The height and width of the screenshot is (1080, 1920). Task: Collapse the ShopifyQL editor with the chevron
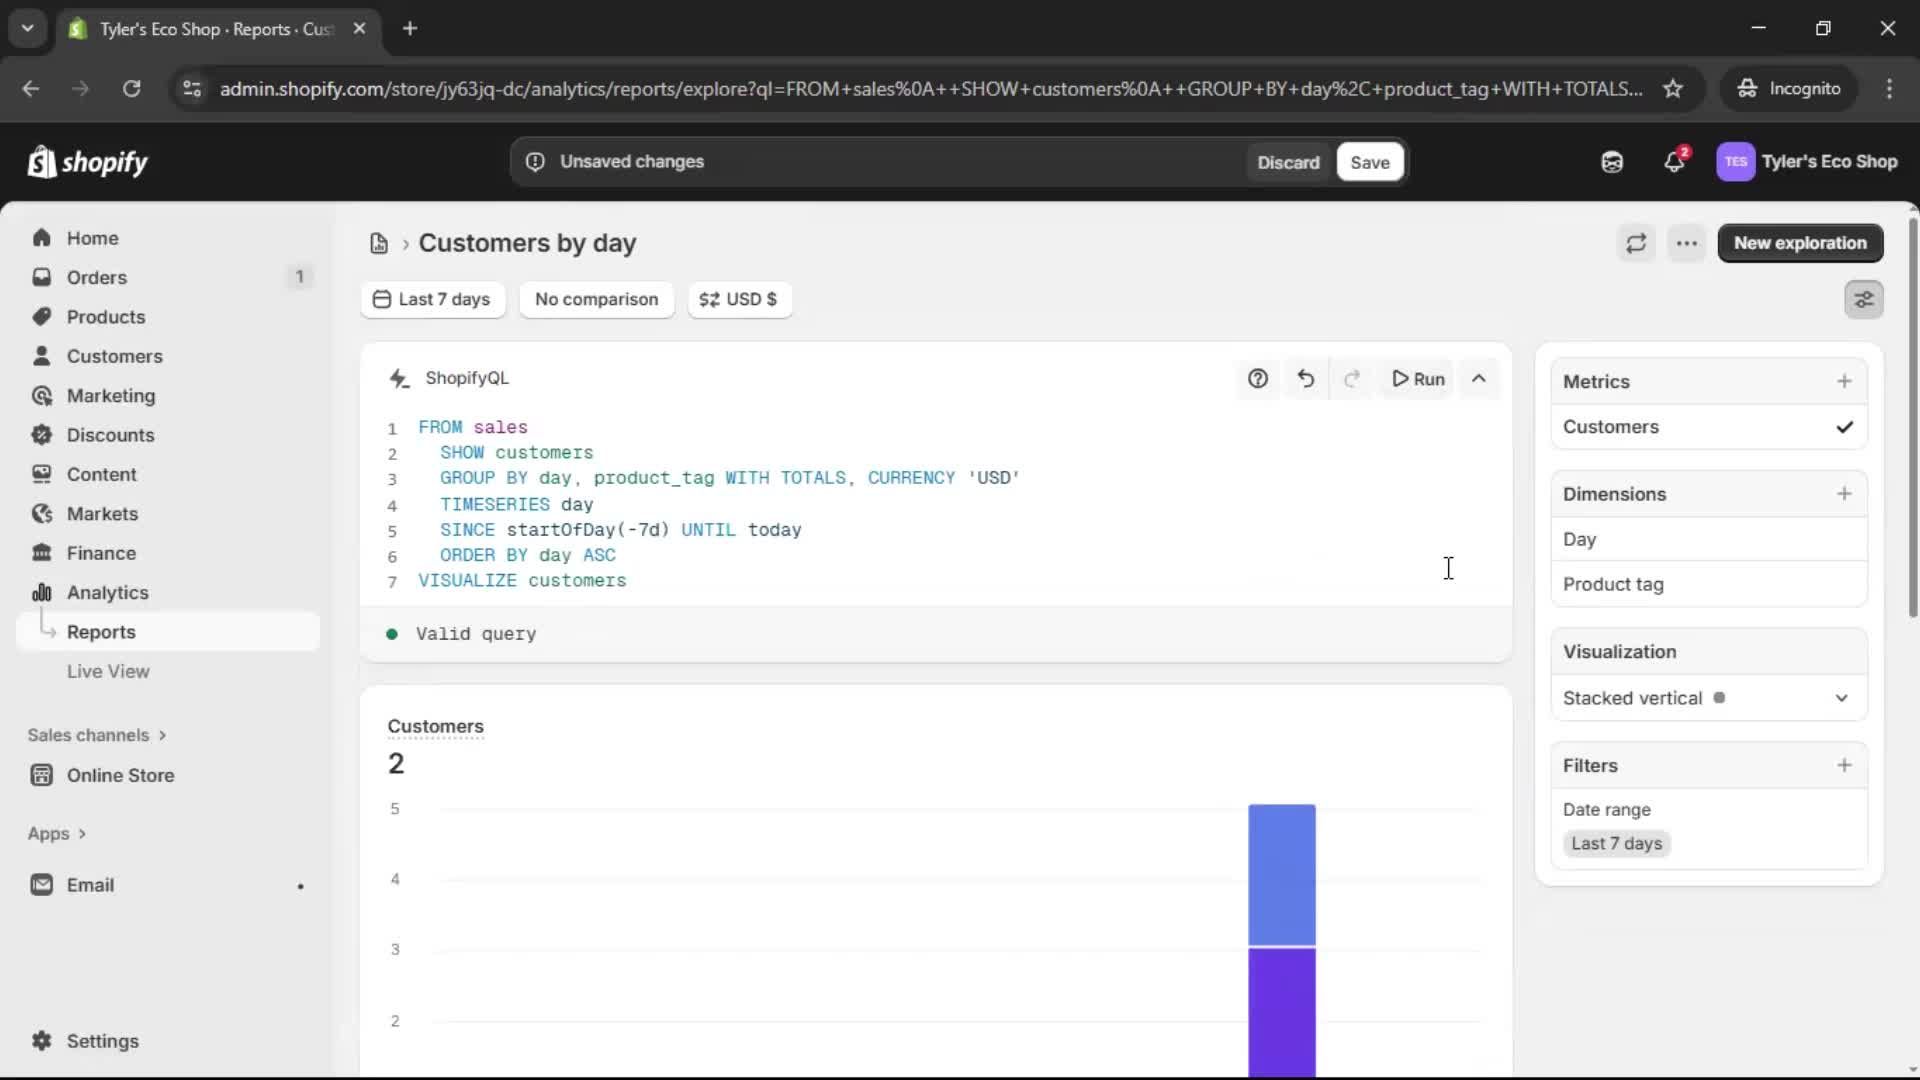pos(1480,379)
